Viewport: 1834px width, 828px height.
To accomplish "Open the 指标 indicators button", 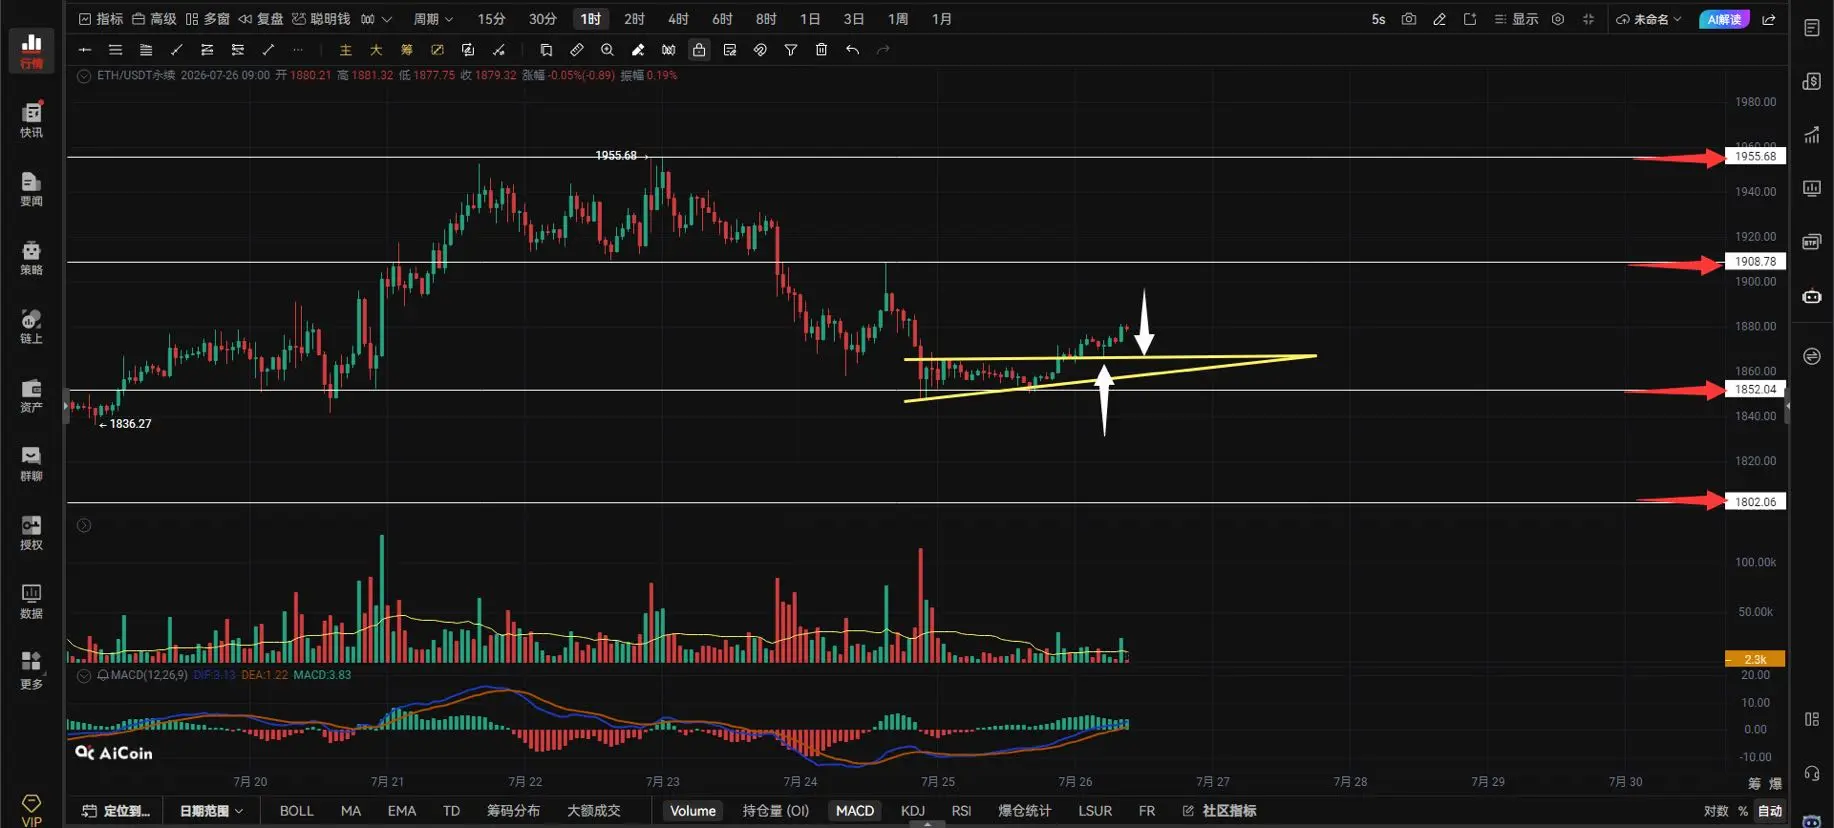I will pos(101,19).
